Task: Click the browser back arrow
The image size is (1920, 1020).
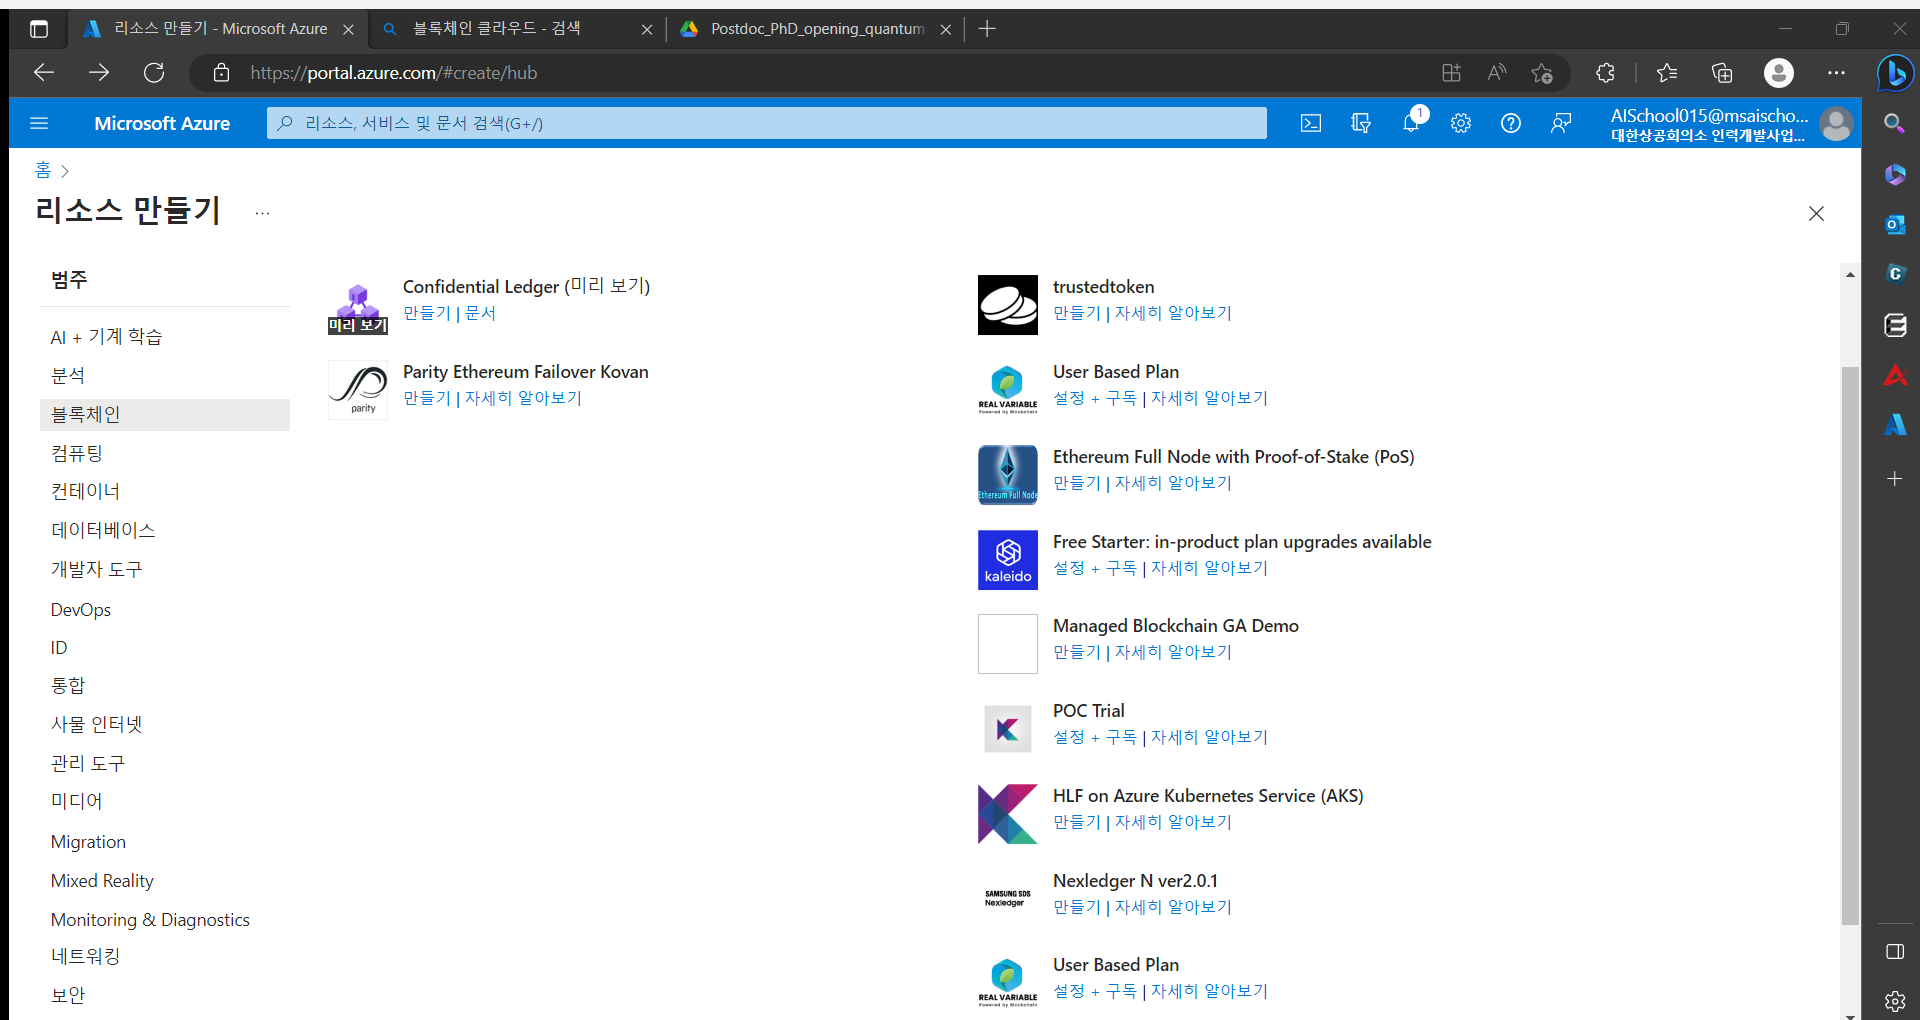Action: pos(44,72)
